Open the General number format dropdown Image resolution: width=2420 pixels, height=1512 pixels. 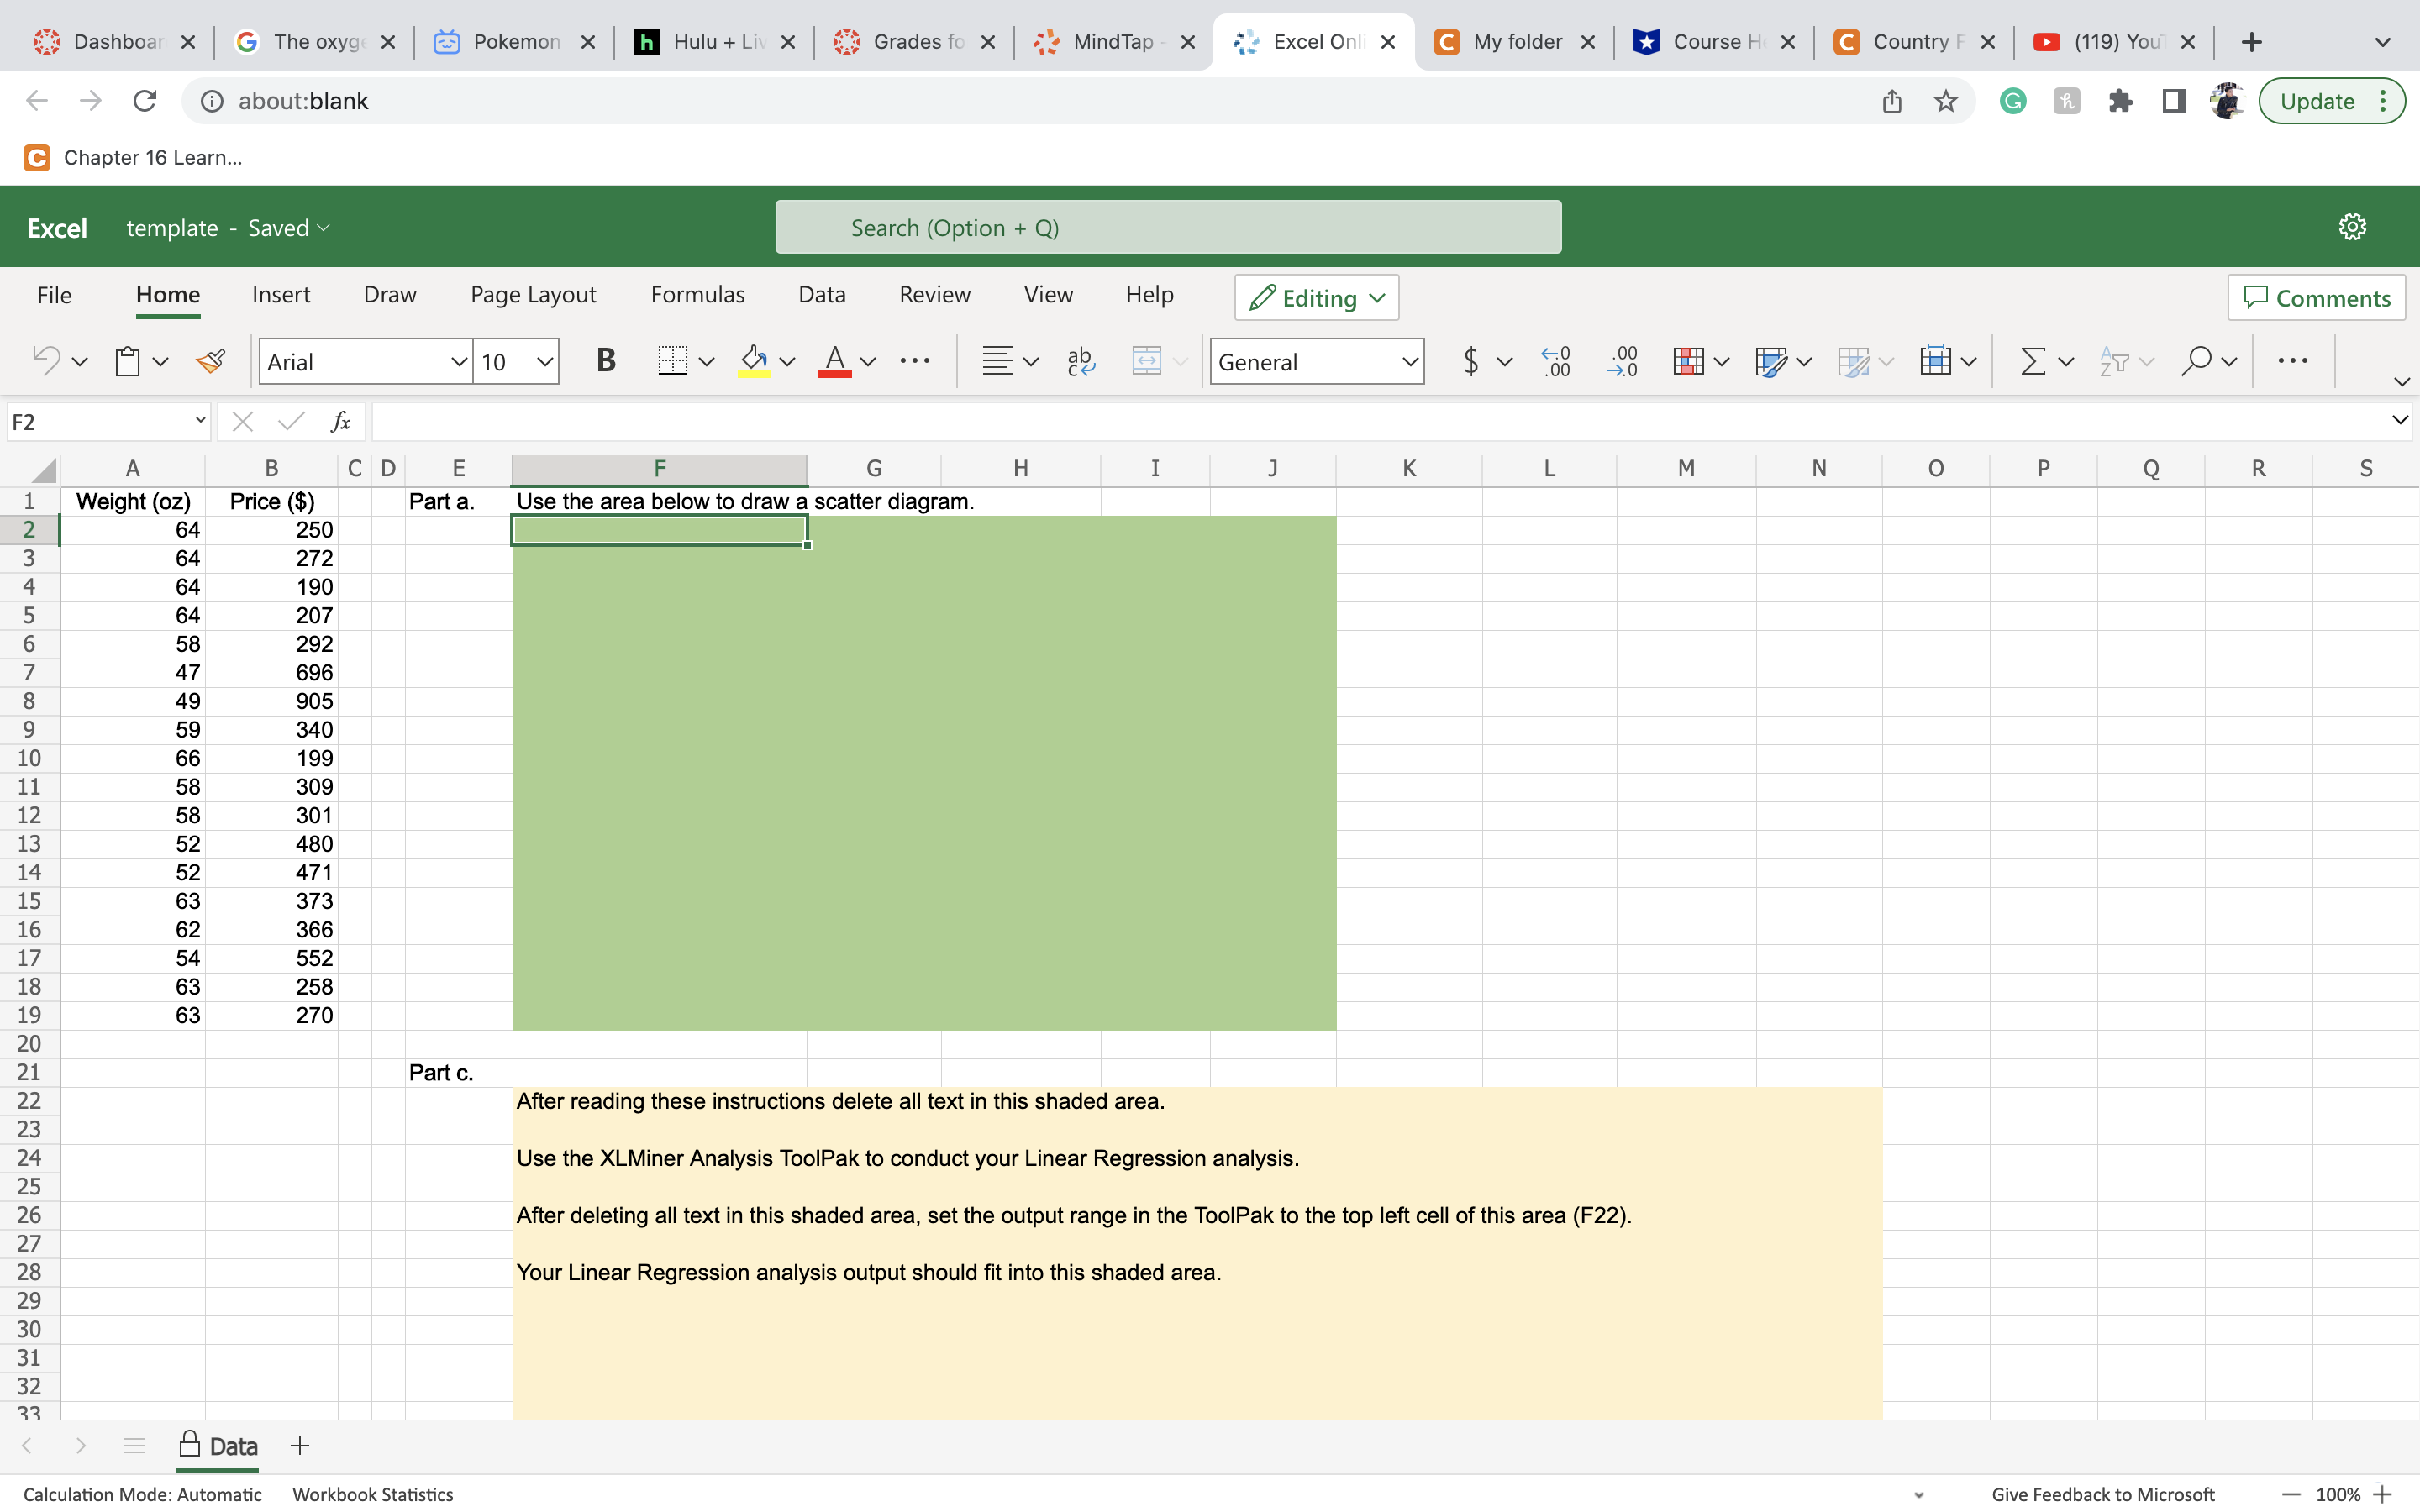coord(1409,361)
